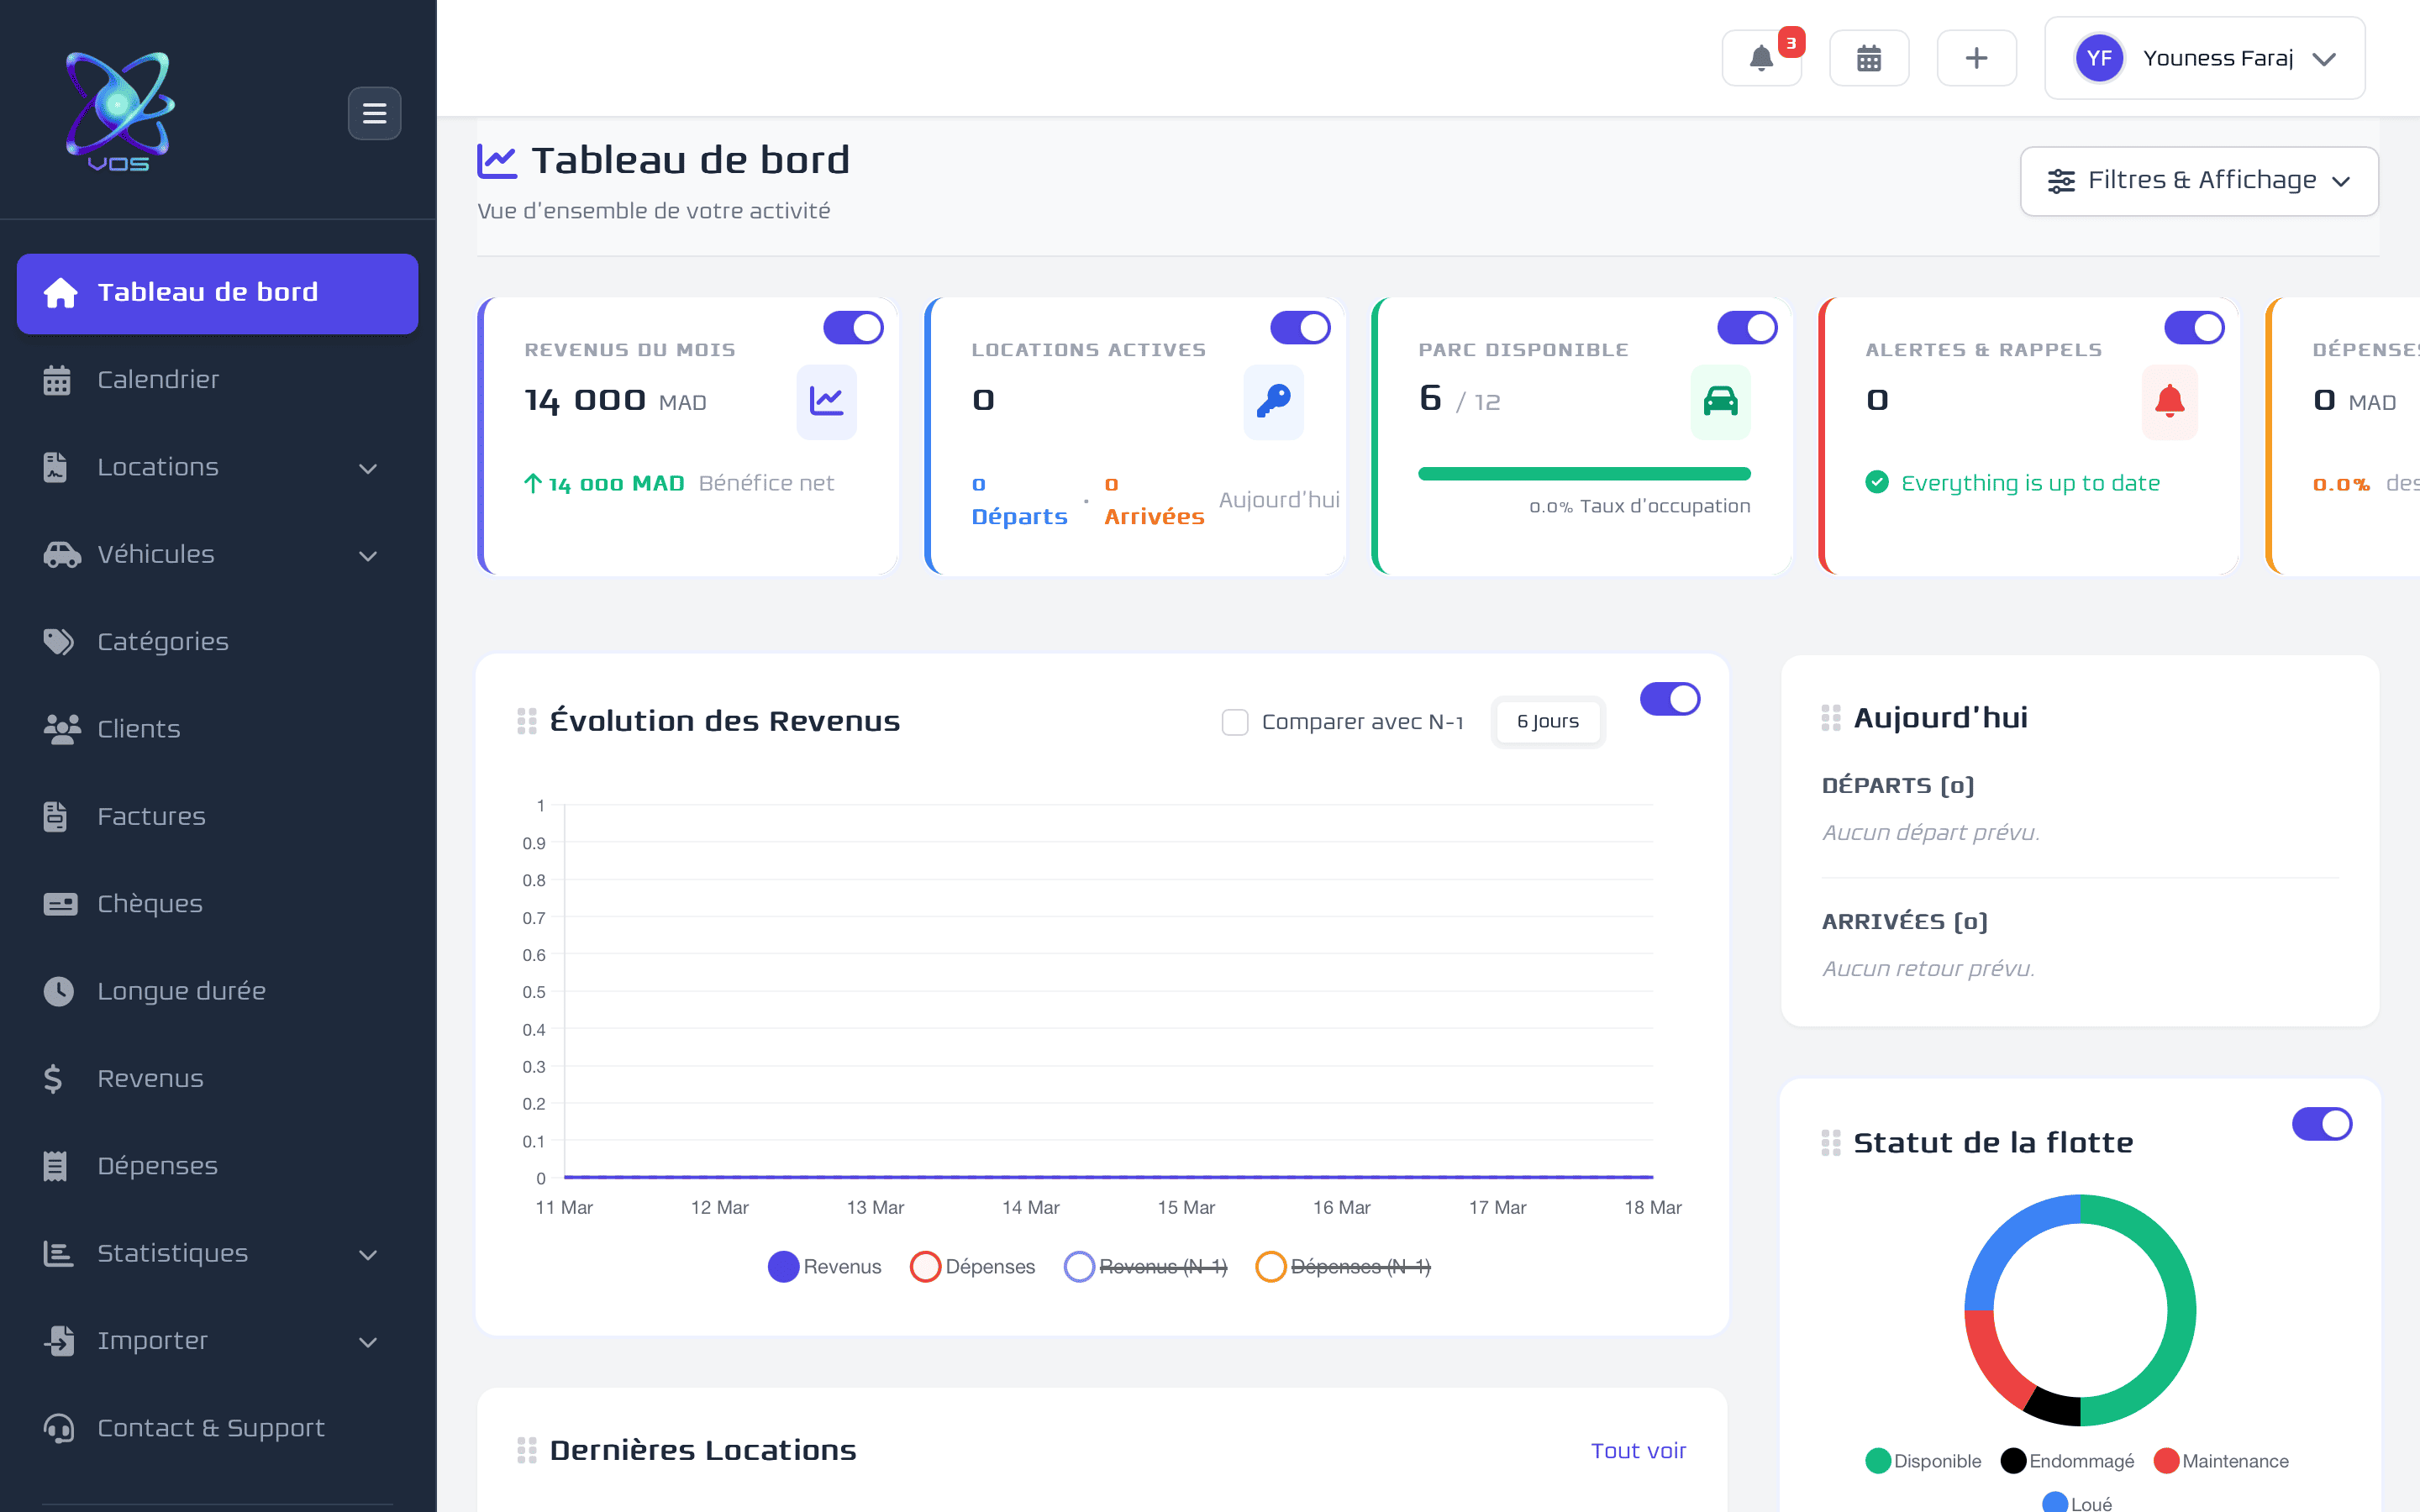
Task: Click the plus icon to create a new item
Action: [1977, 57]
